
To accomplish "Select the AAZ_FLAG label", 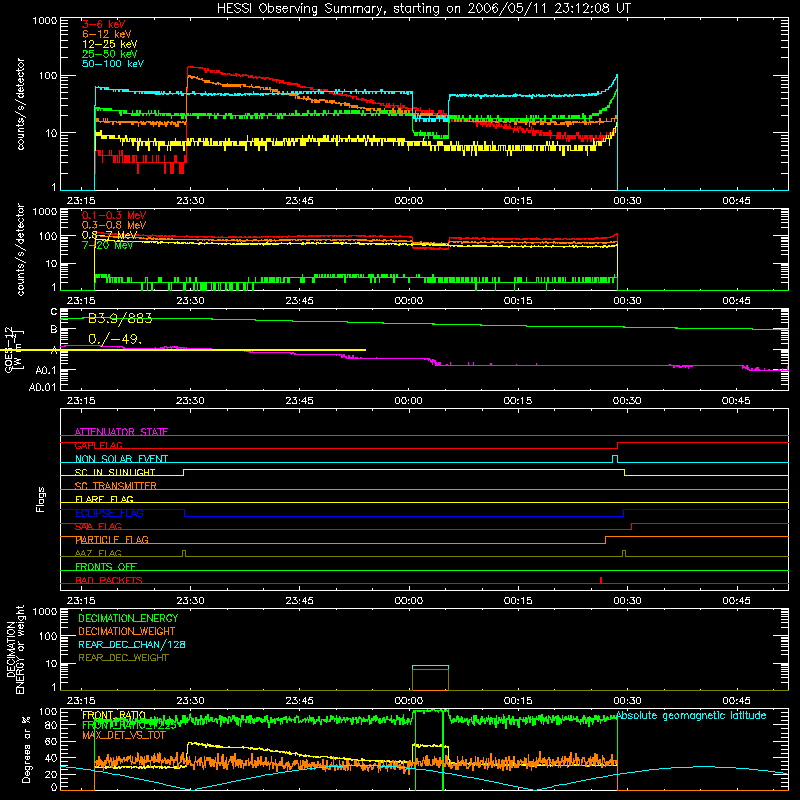I will pos(98,553).
